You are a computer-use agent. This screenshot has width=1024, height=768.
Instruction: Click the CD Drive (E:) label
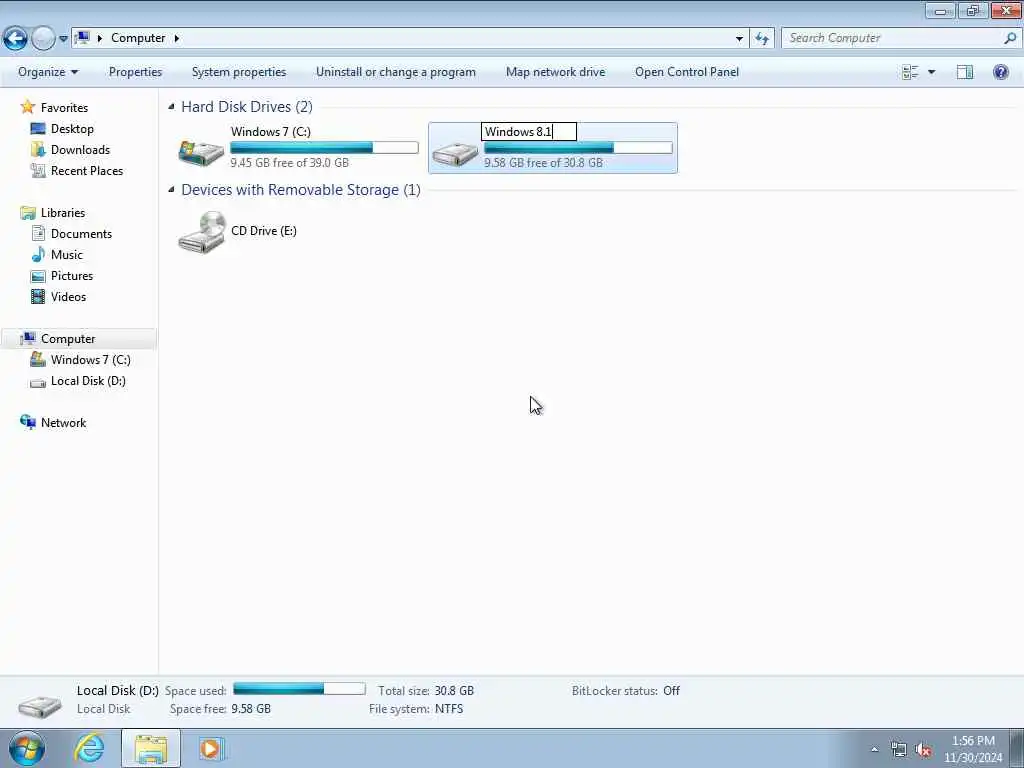click(x=264, y=231)
